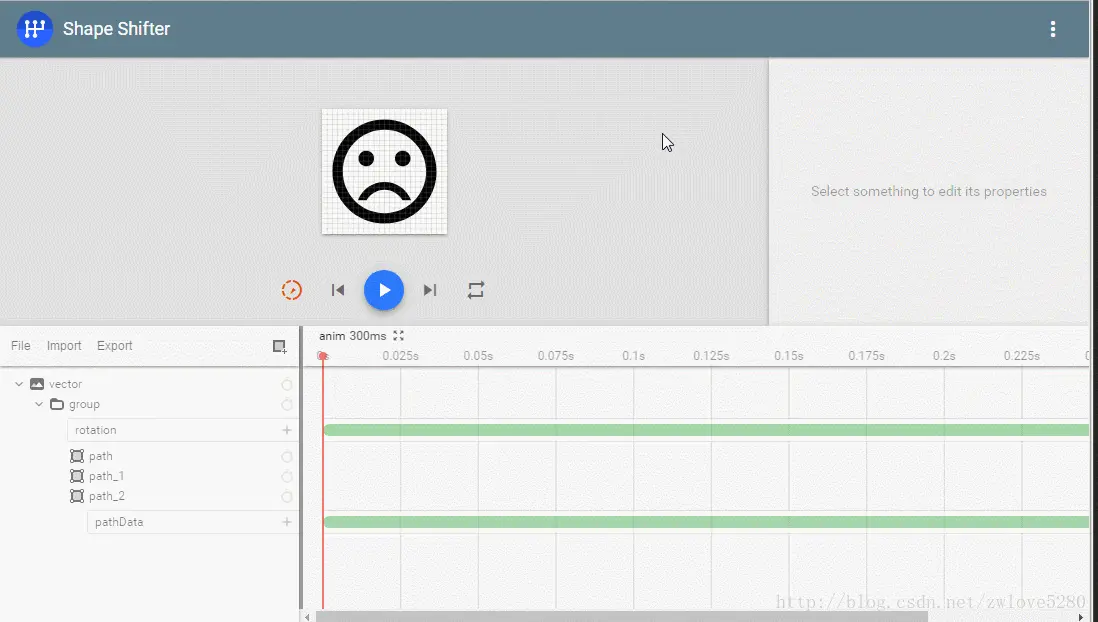Click the scrollbar right arrow
This screenshot has height=622, width=1098.
pos(1080,617)
